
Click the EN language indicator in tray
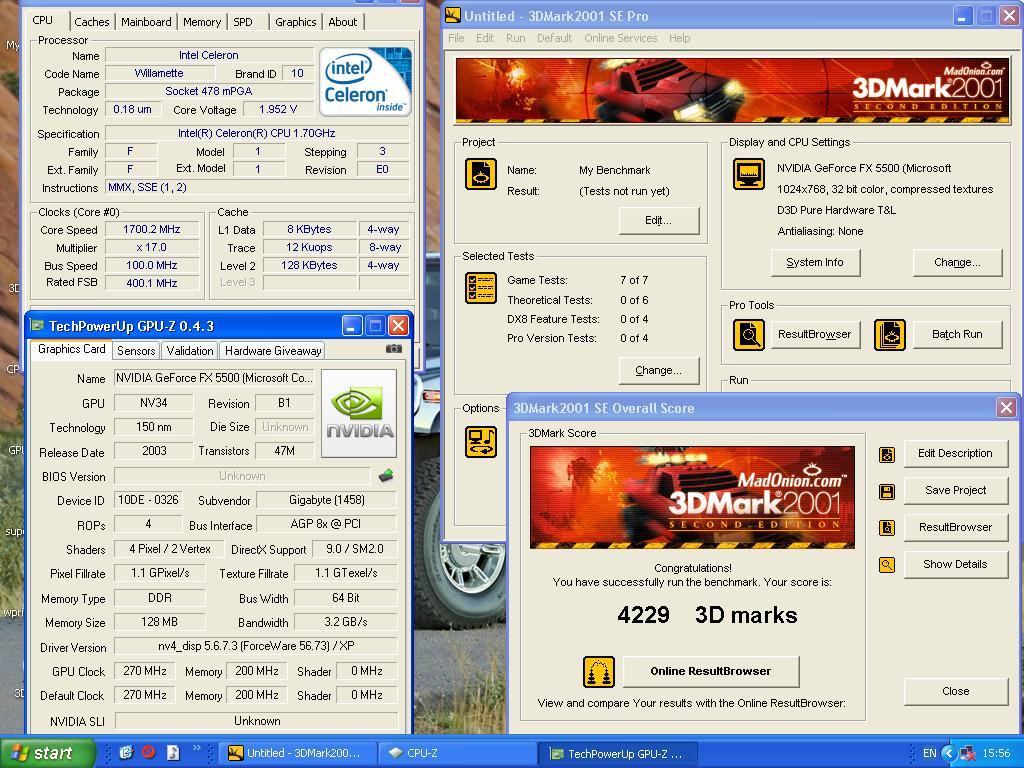click(929, 753)
